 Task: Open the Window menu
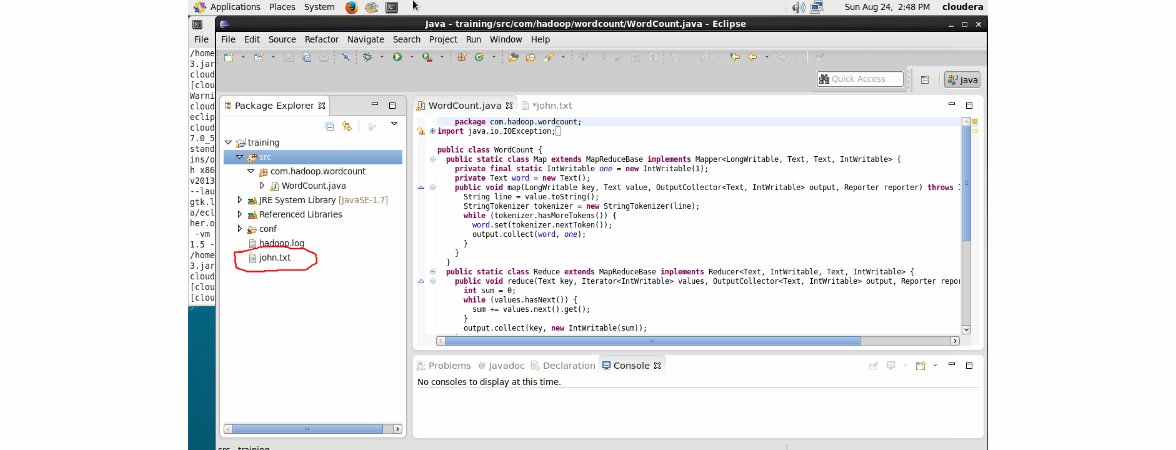click(x=506, y=39)
